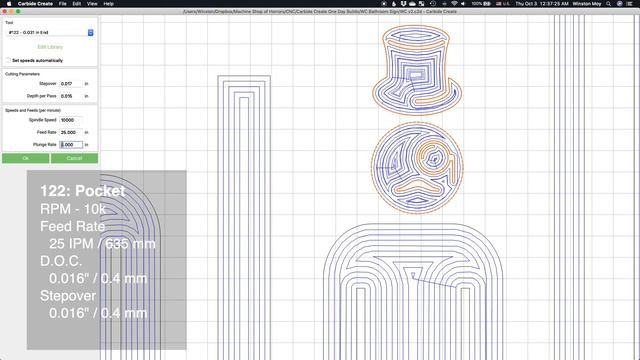Click the Cancel button

pyautogui.click(x=74, y=158)
